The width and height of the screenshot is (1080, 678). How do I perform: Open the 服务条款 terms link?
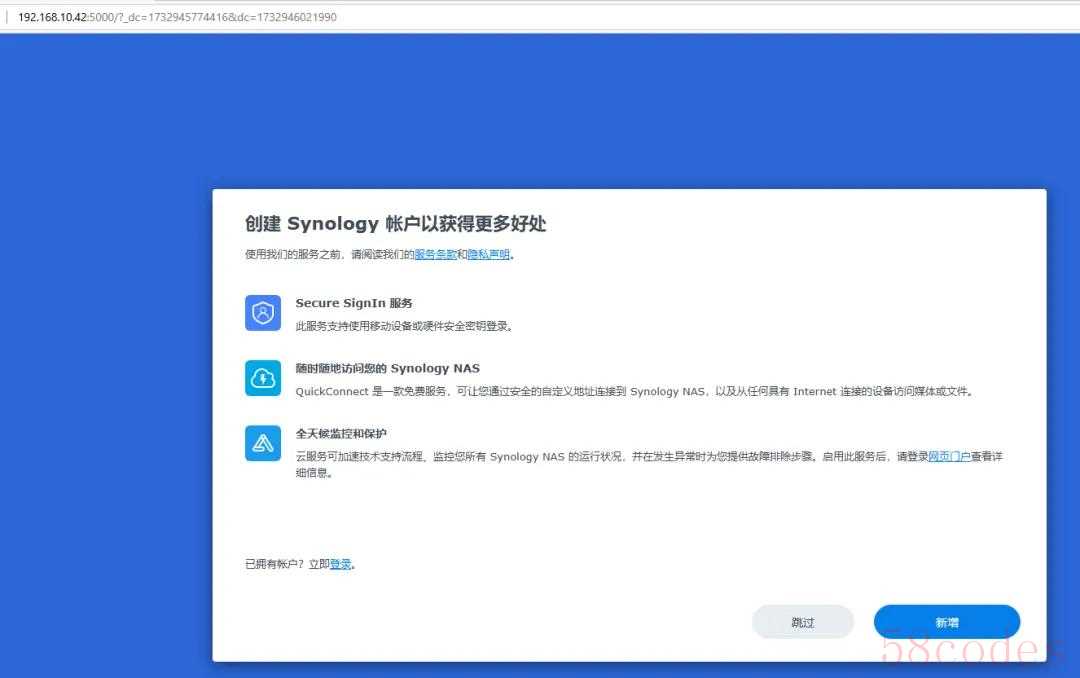435,255
